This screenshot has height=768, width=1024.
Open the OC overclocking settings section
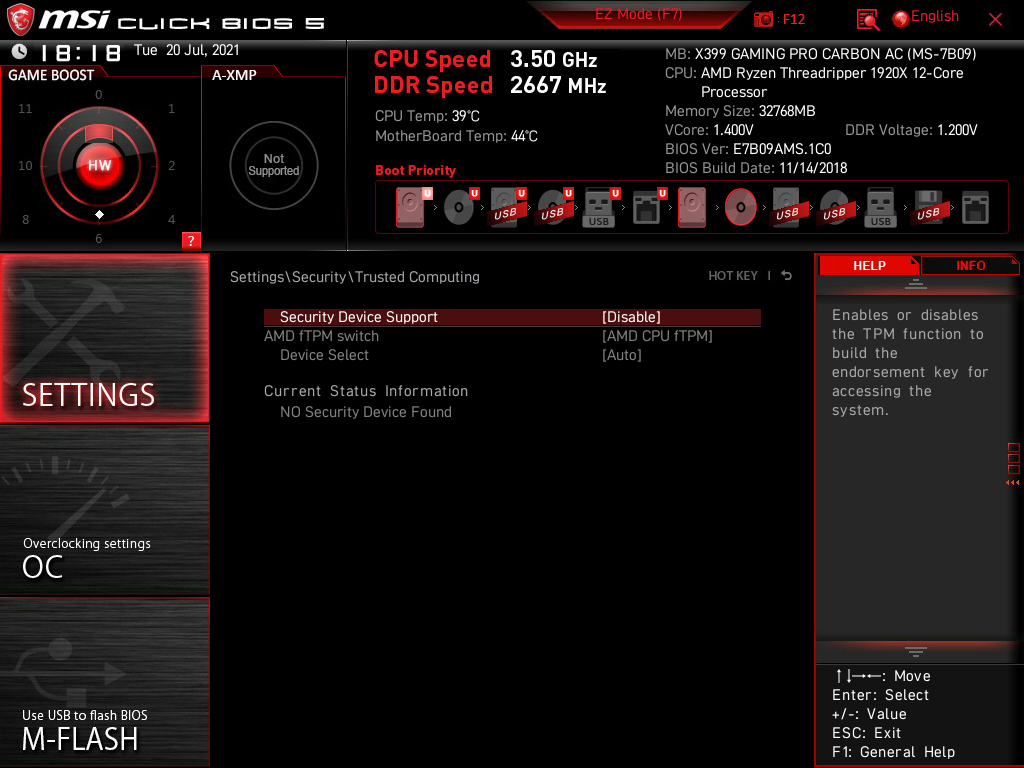(x=104, y=511)
